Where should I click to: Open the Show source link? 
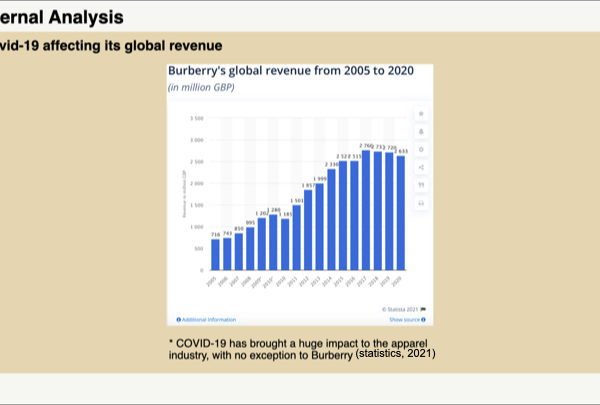tap(407, 320)
